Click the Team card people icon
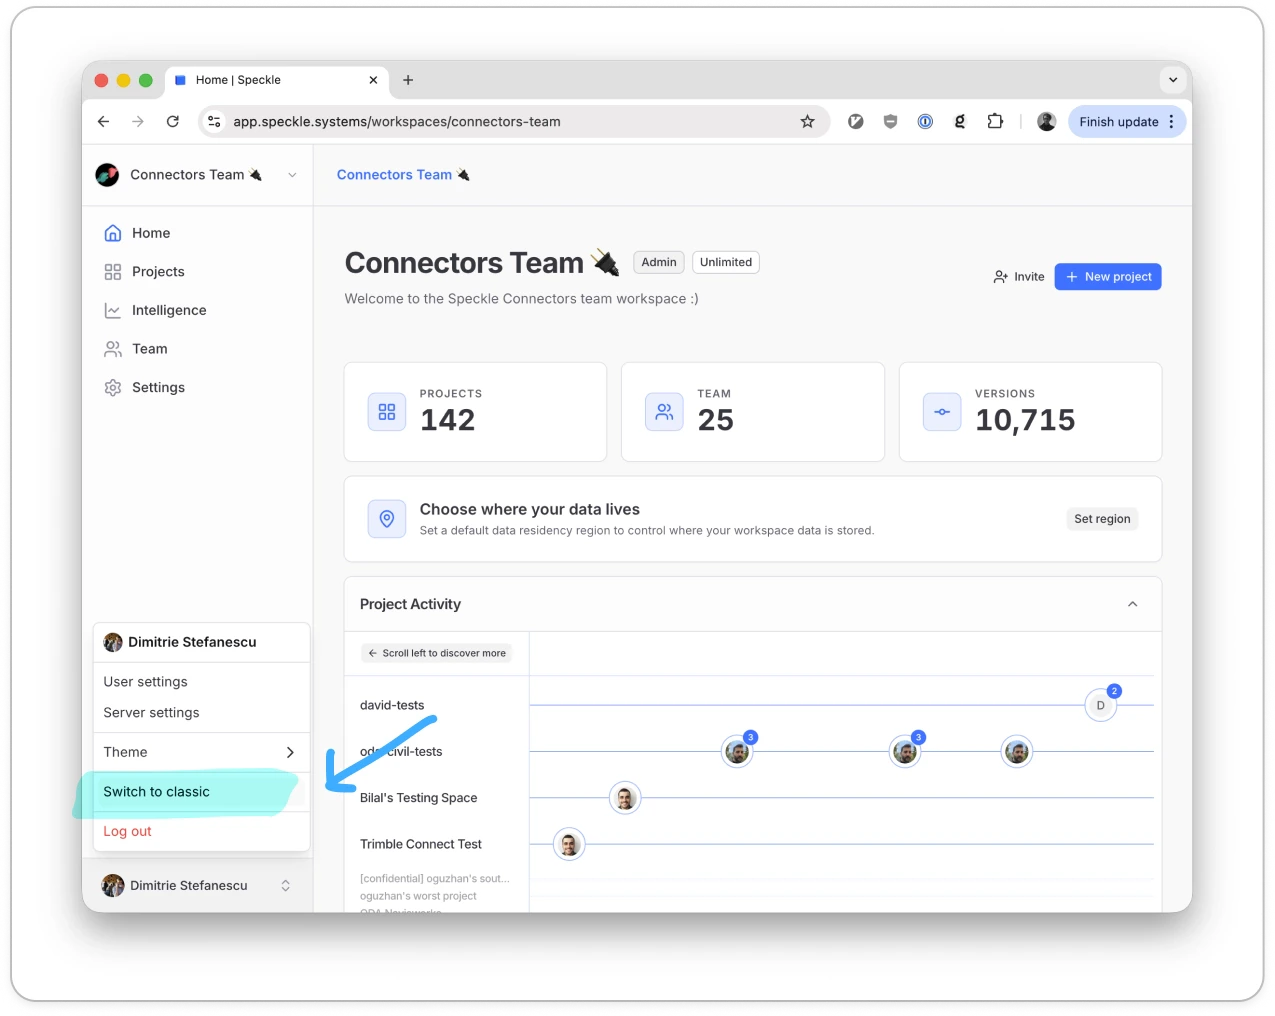The image size is (1275, 1016). (664, 412)
